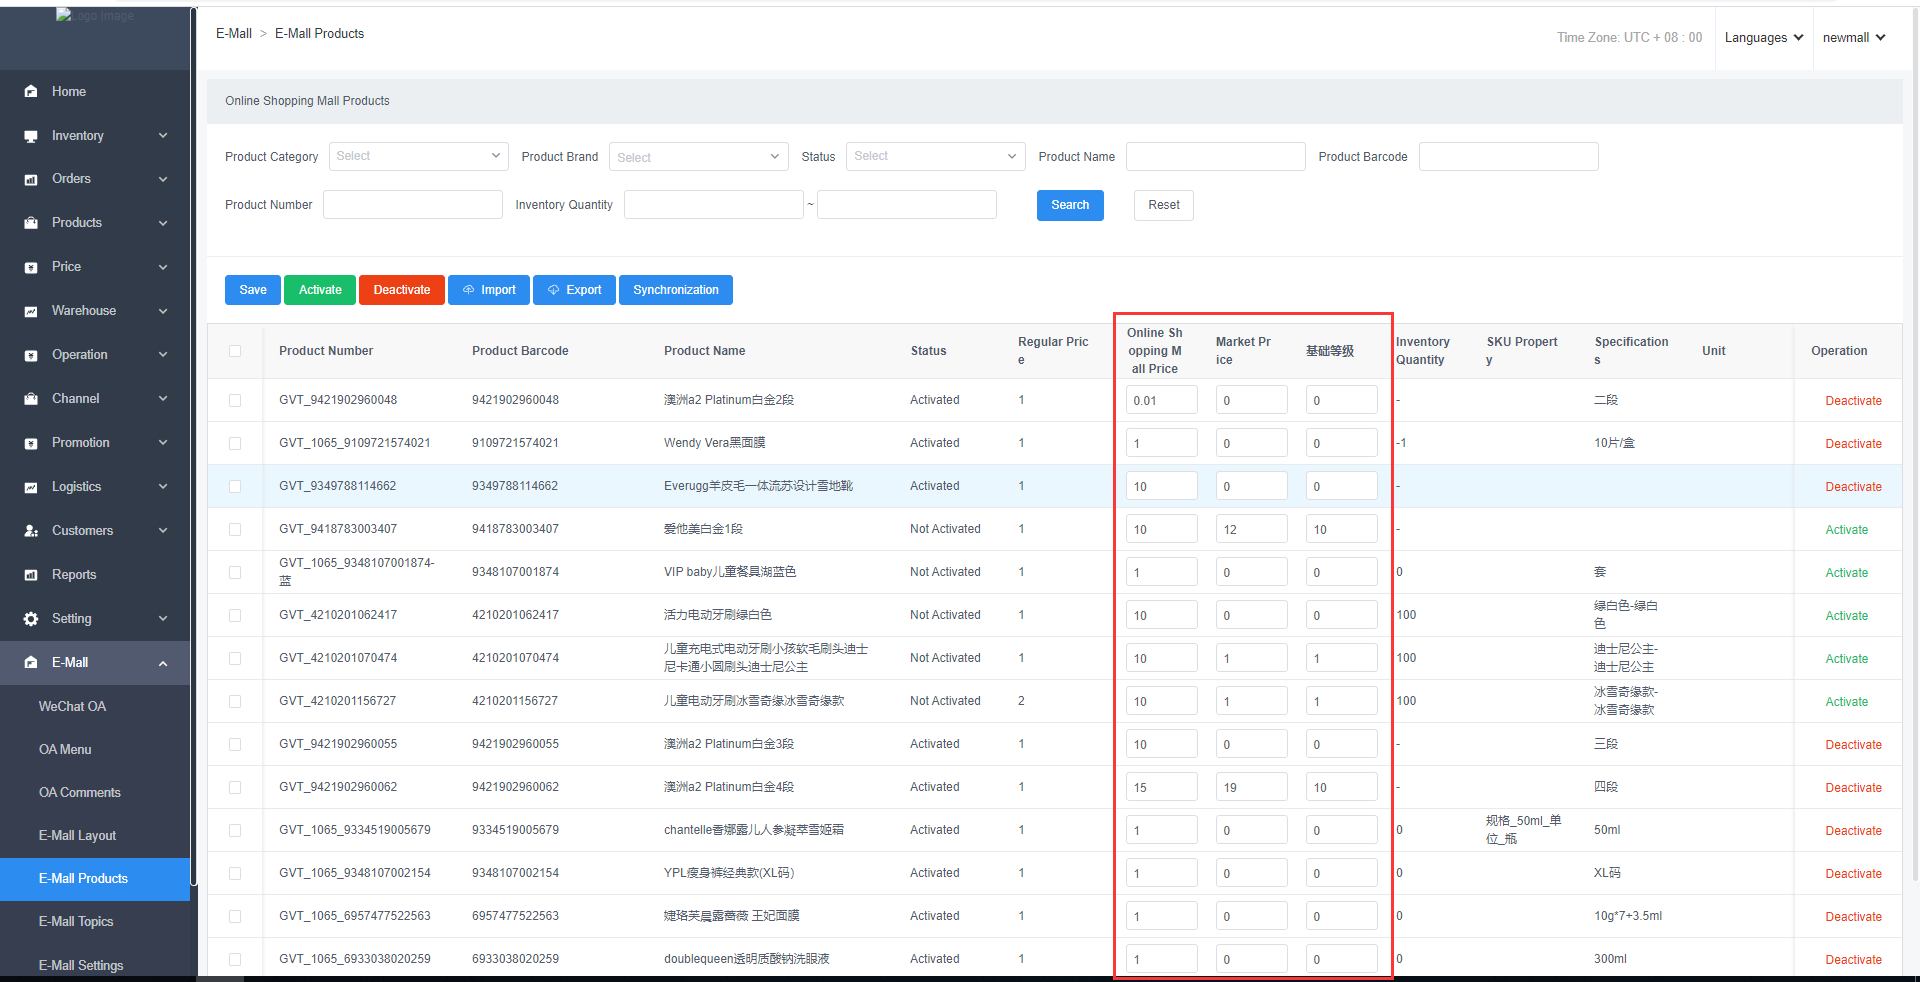Click the Setting gear icon
Viewport: 1920px width, 982px height.
coord(31,619)
